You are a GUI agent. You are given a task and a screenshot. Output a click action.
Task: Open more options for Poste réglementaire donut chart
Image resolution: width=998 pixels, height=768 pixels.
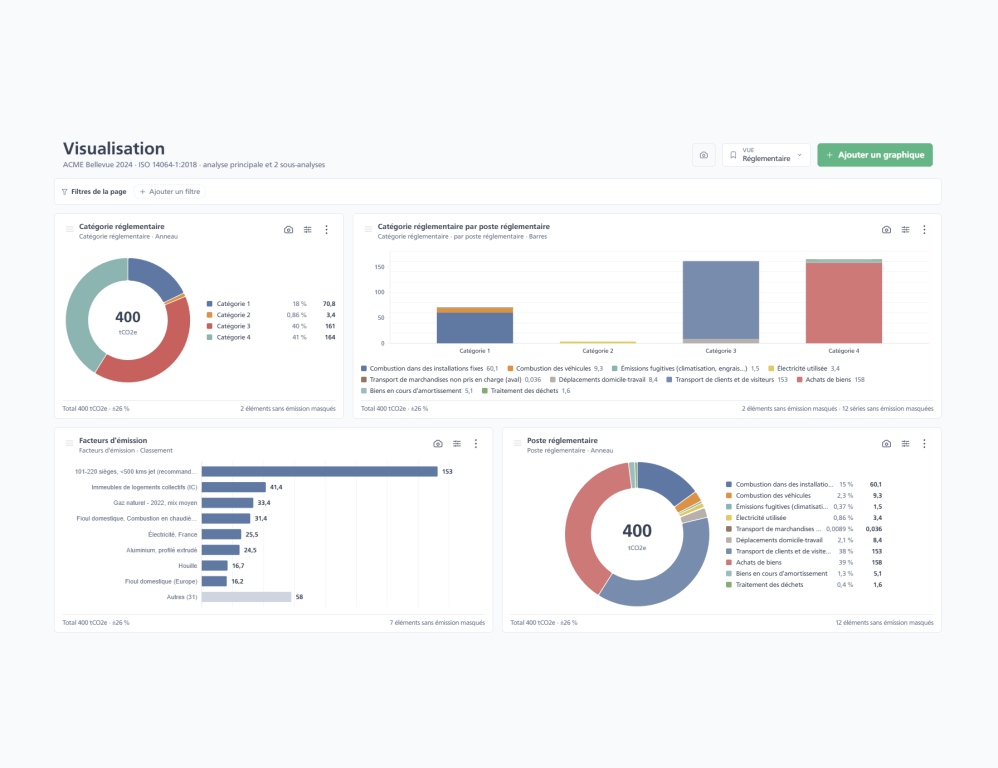pyautogui.click(x=924, y=443)
